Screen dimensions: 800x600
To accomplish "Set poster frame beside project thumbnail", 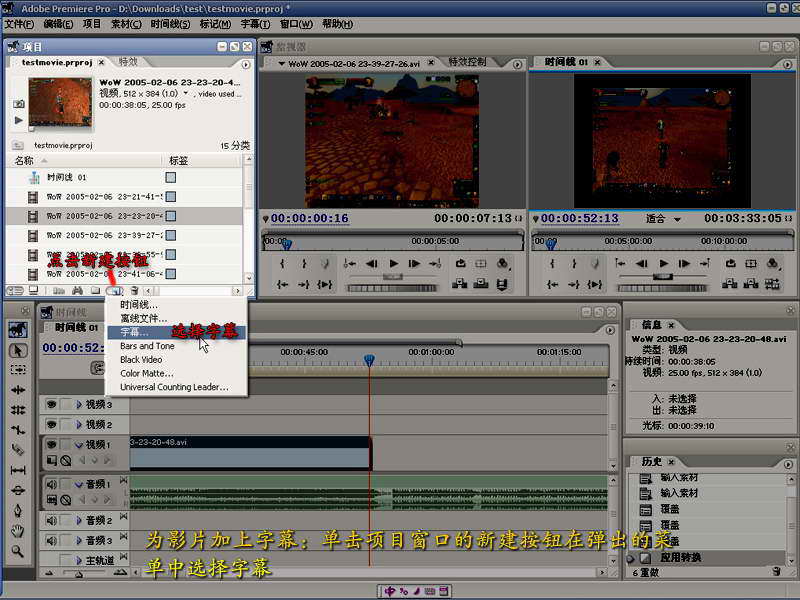I will (x=18, y=104).
